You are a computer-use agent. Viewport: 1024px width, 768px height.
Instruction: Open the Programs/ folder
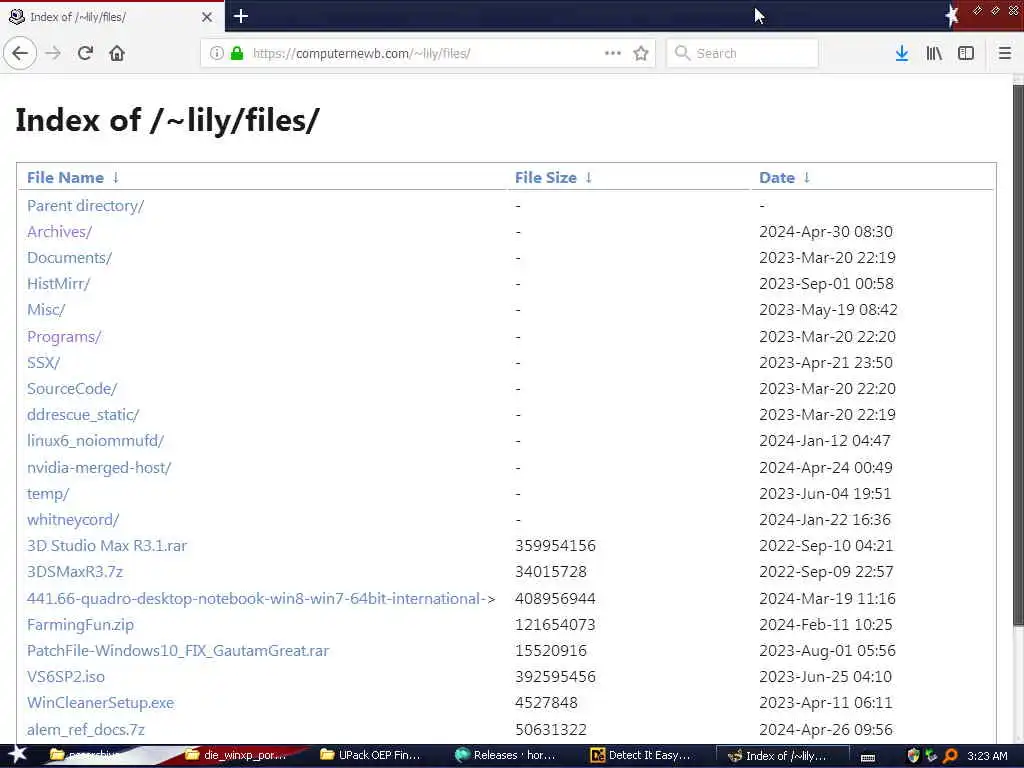[64, 337]
